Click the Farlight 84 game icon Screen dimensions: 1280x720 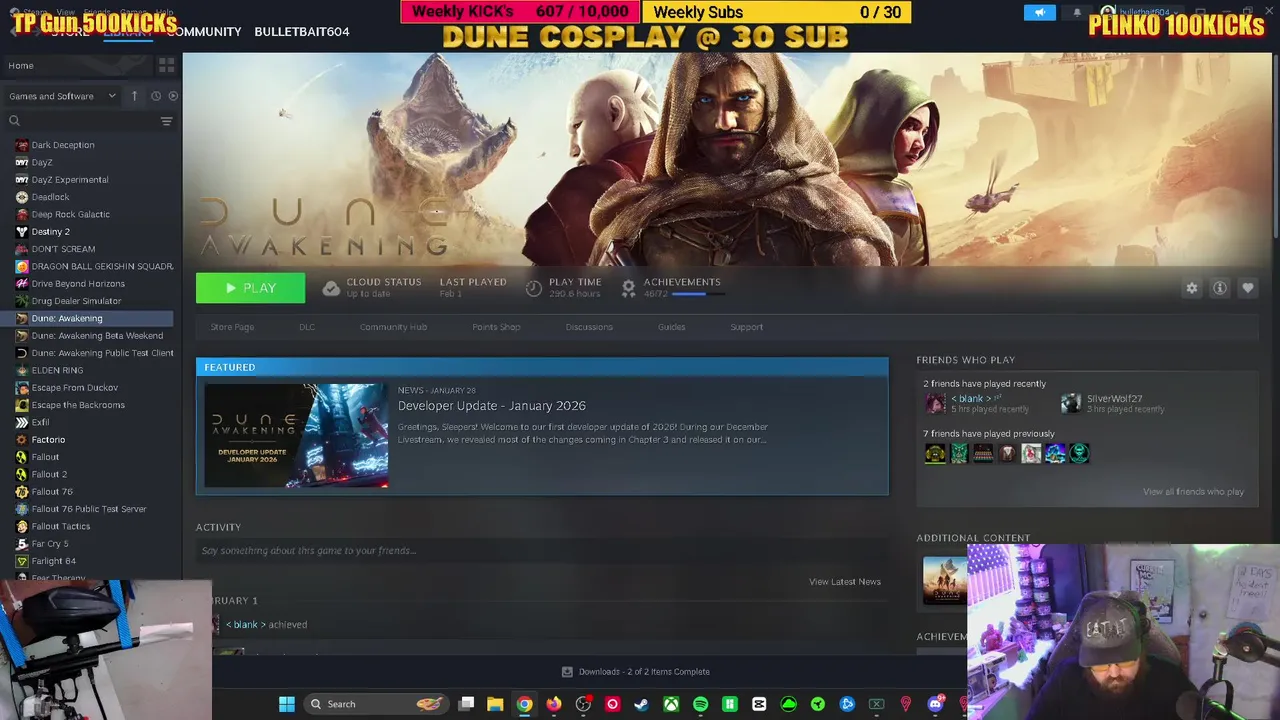(x=22, y=561)
